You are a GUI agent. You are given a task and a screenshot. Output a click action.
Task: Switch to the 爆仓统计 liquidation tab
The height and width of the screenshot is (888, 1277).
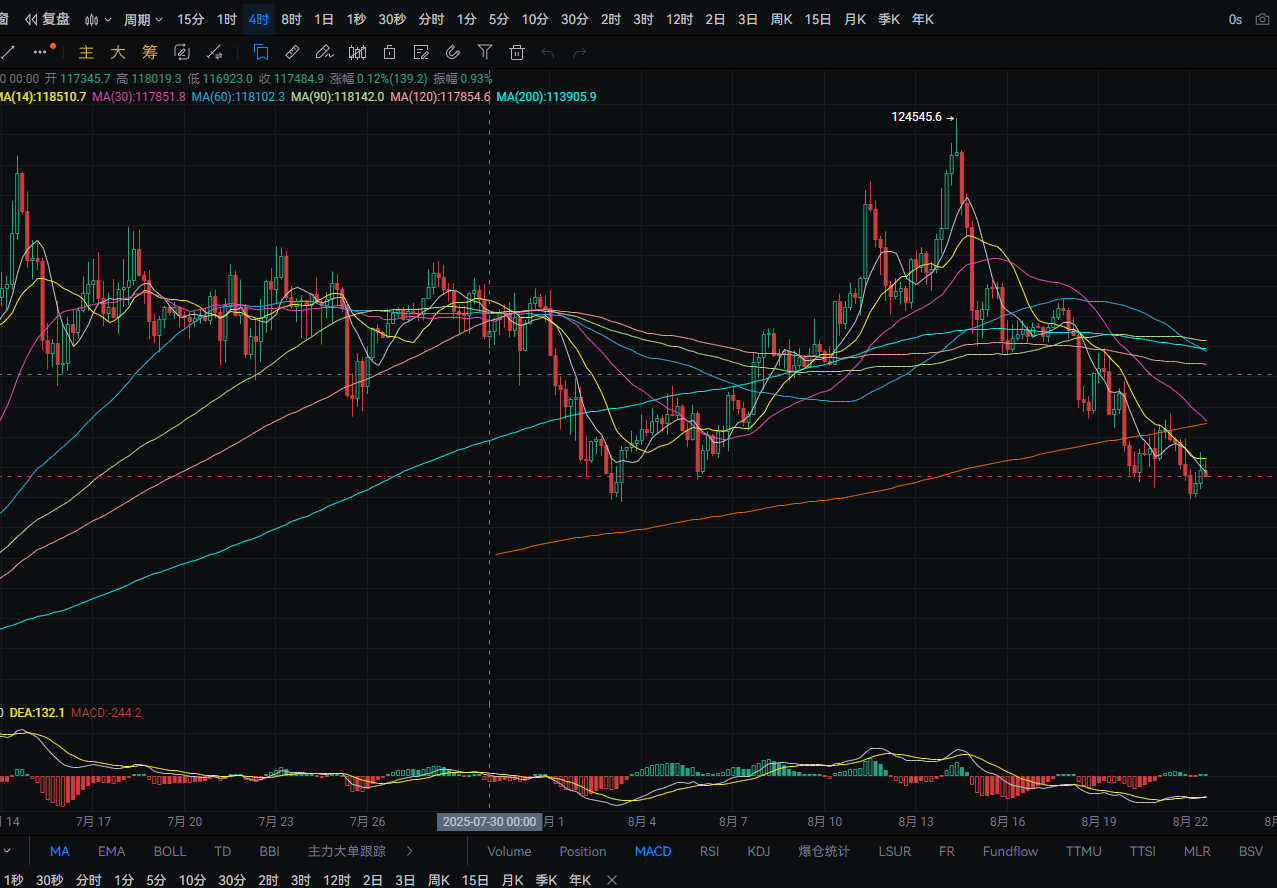[824, 851]
